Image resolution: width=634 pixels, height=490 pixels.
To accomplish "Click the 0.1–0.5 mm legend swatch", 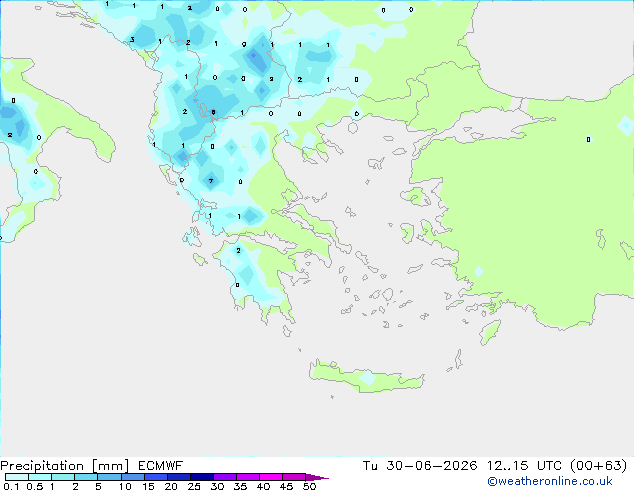I will [17, 477].
